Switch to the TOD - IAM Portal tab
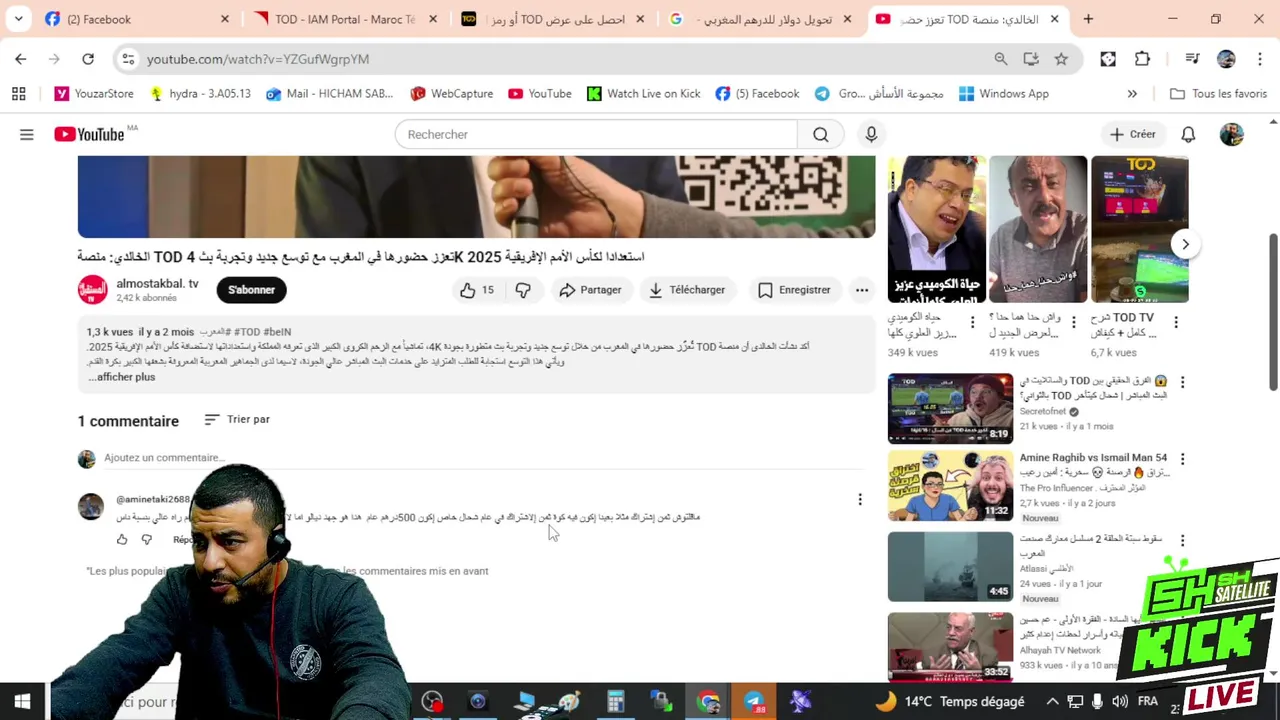The width and height of the screenshot is (1280, 720). pos(343,19)
